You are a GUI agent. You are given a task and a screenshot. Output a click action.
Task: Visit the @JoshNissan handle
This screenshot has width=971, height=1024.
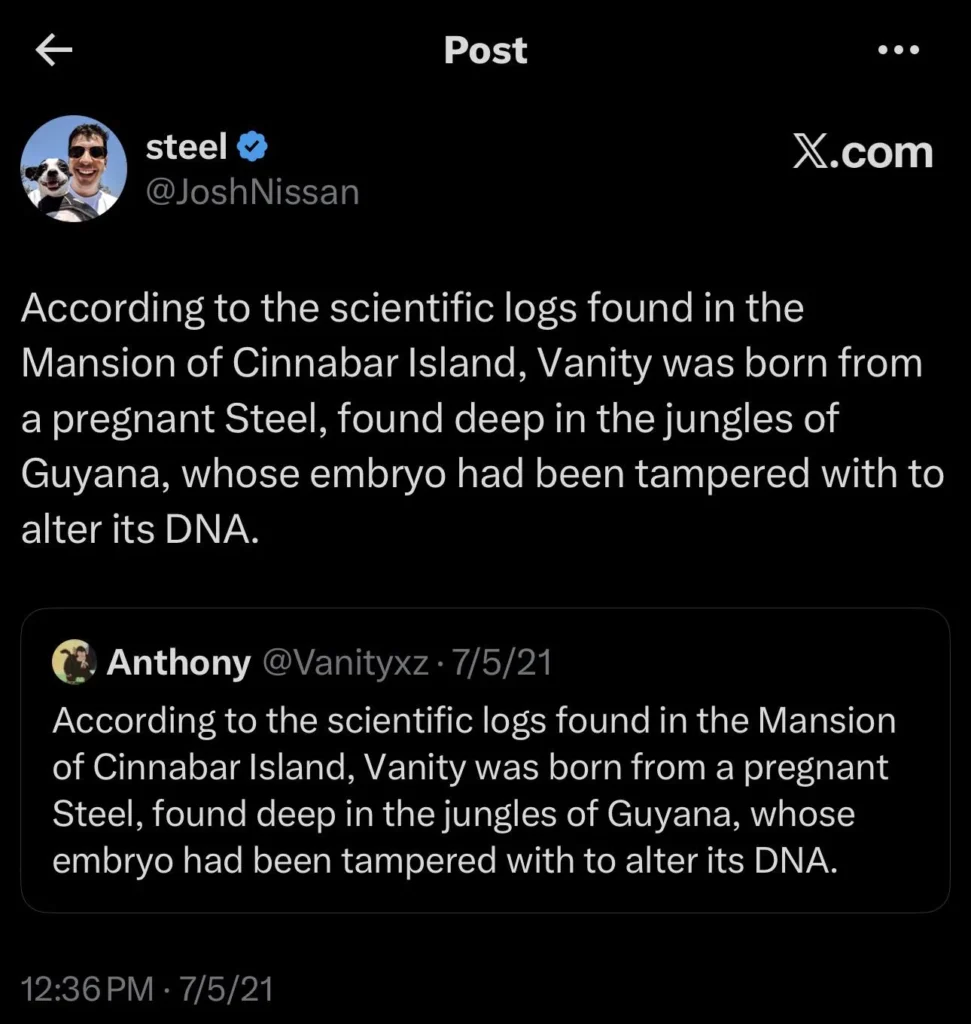click(252, 190)
